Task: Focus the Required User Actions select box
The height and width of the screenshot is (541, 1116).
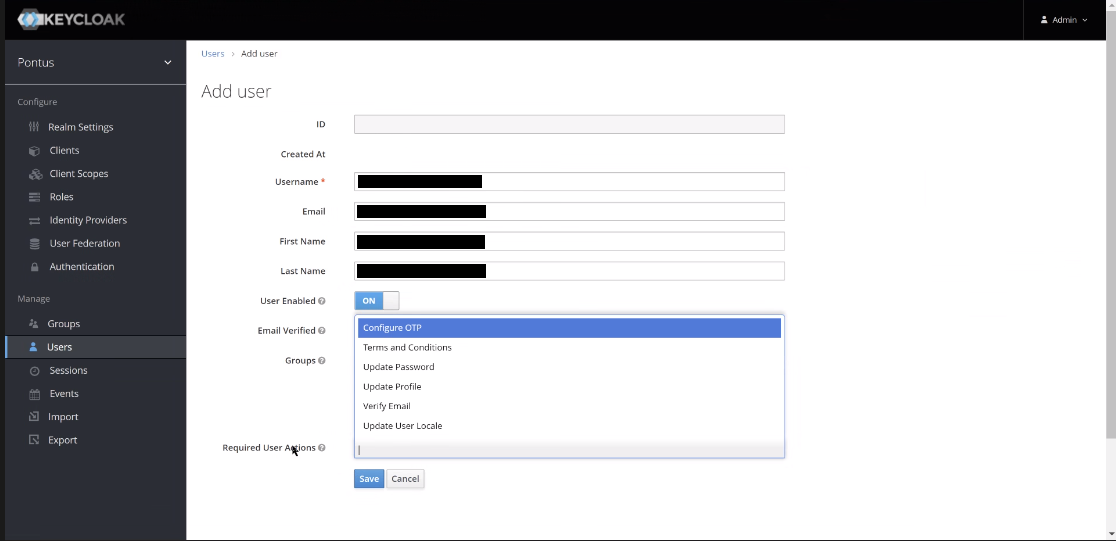Action: point(569,449)
